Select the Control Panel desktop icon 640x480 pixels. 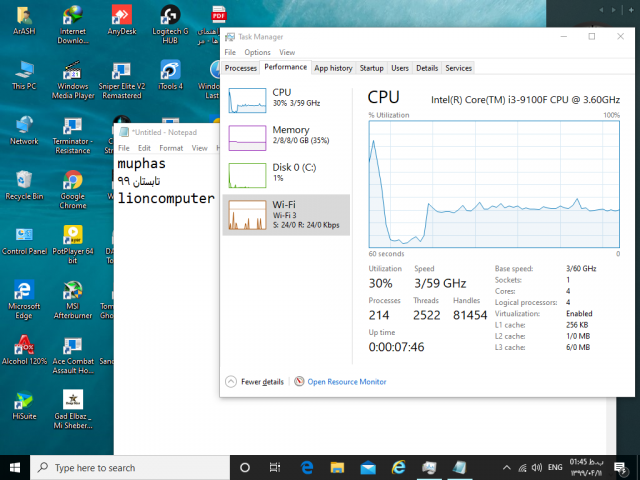click(24, 241)
